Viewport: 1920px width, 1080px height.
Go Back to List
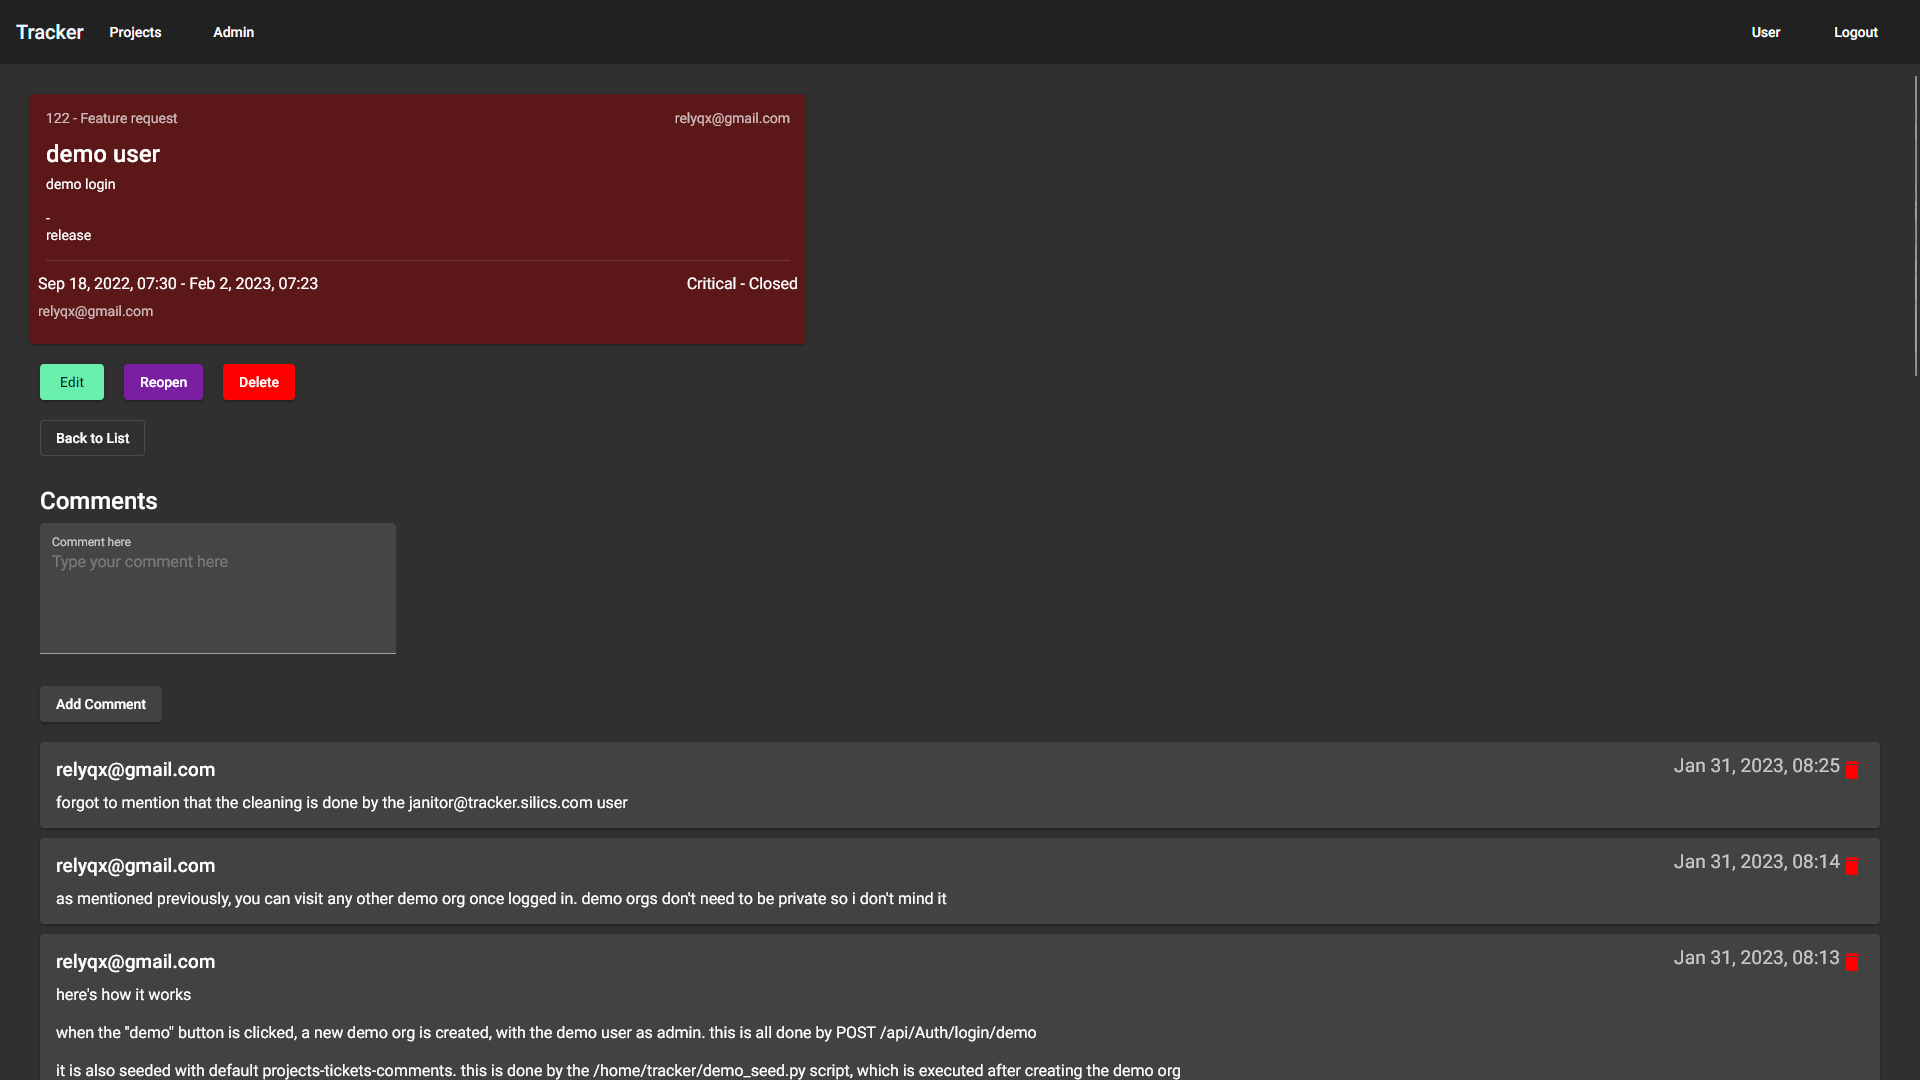[x=92, y=438]
